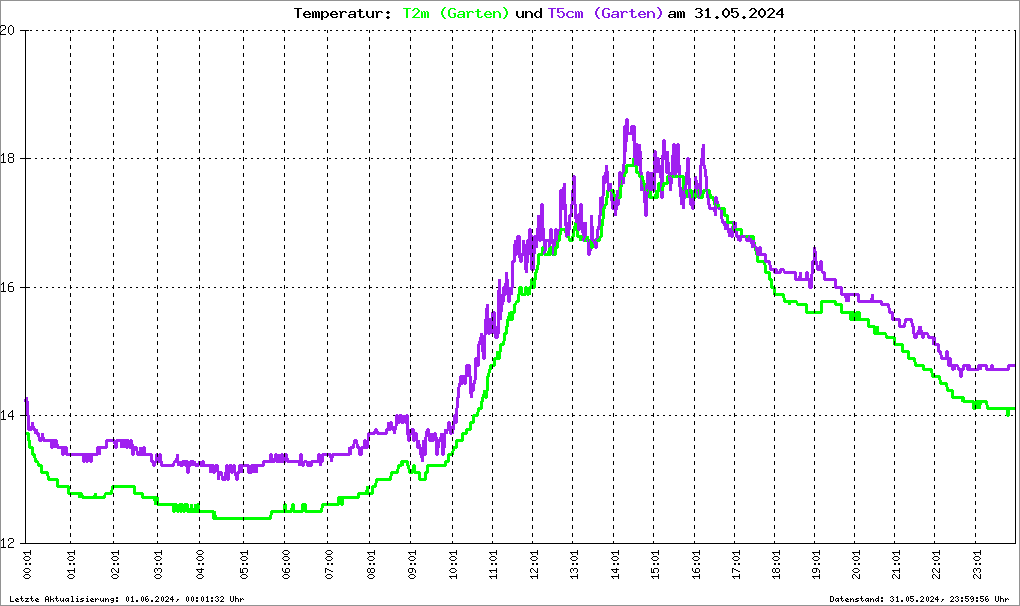The image size is (1020, 606).
Task: Click the x-axis time label 04:00
Action: click(200, 564)
